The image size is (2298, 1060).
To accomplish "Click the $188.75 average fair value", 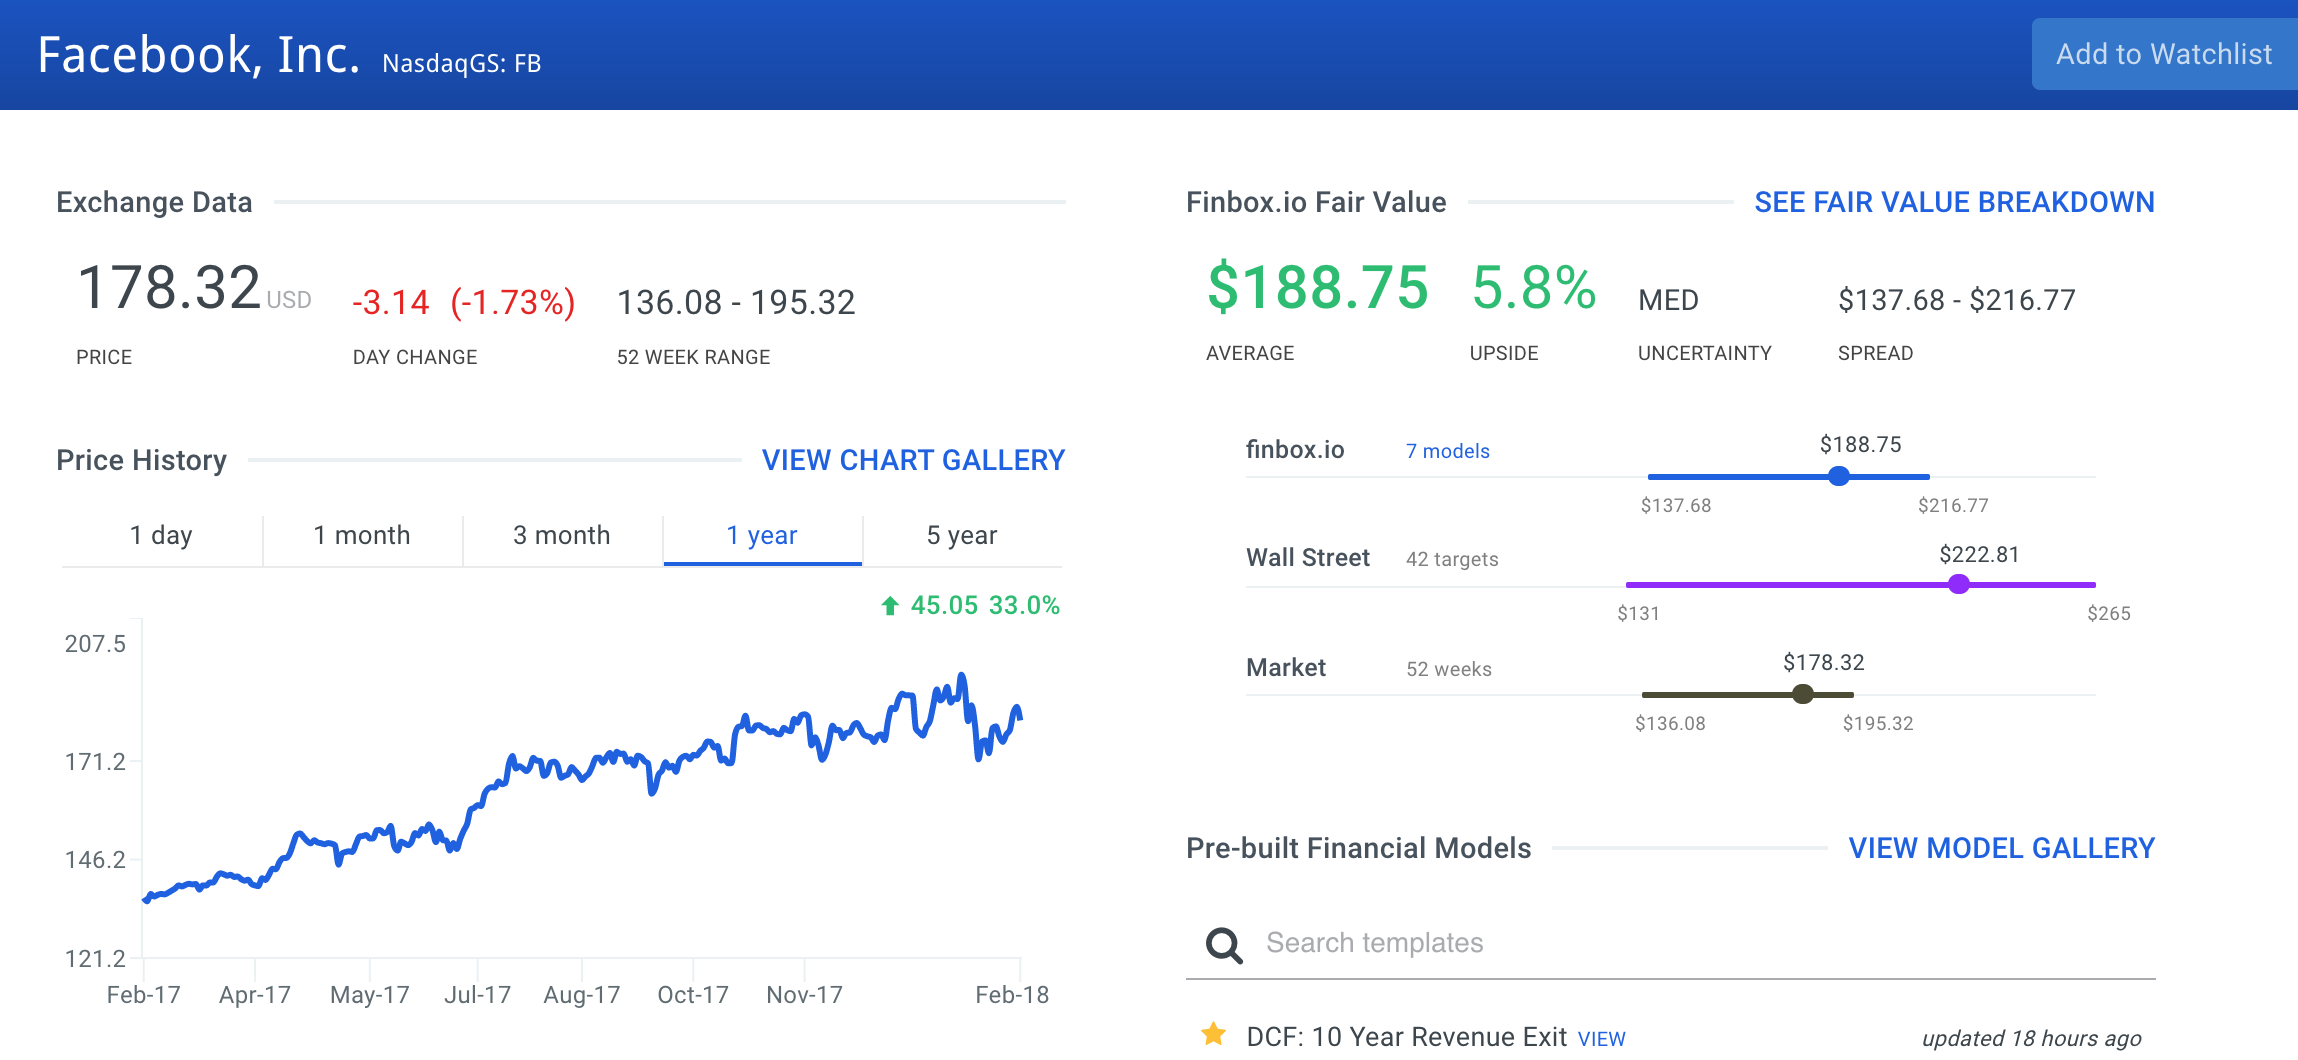I will click(x=1318, y=288).
